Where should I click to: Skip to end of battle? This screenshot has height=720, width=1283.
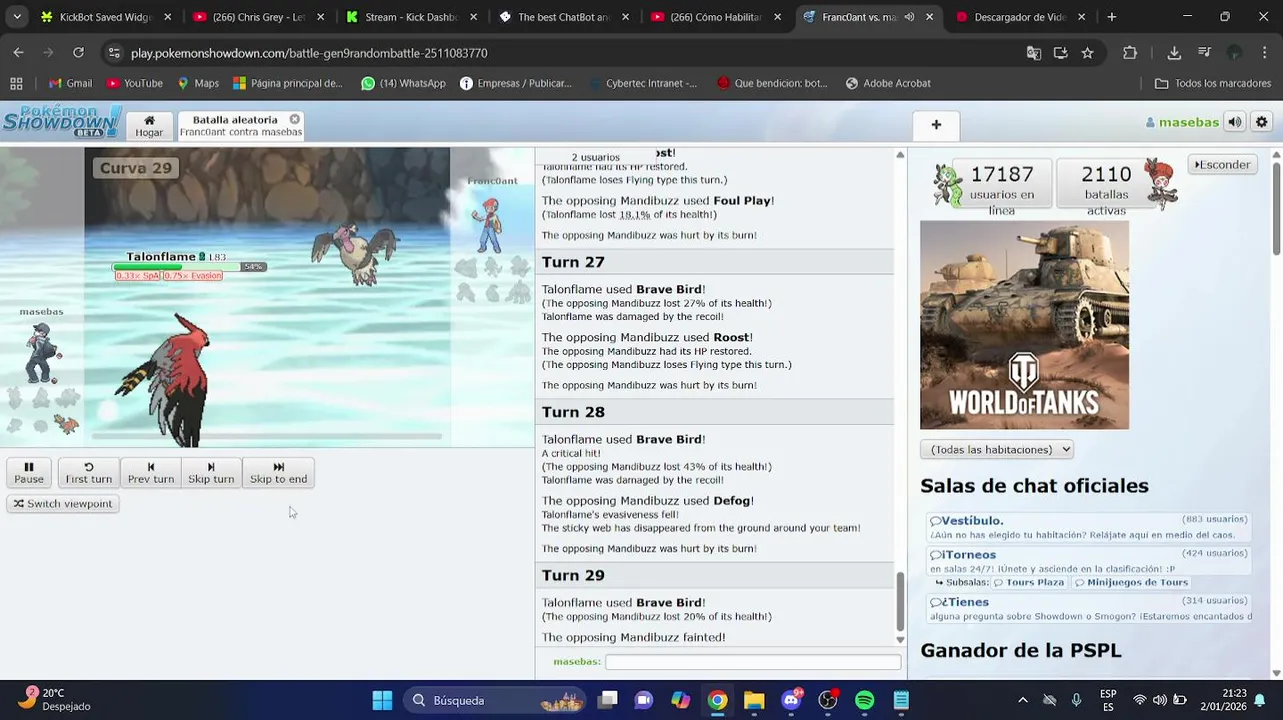[x=278, y=473]
